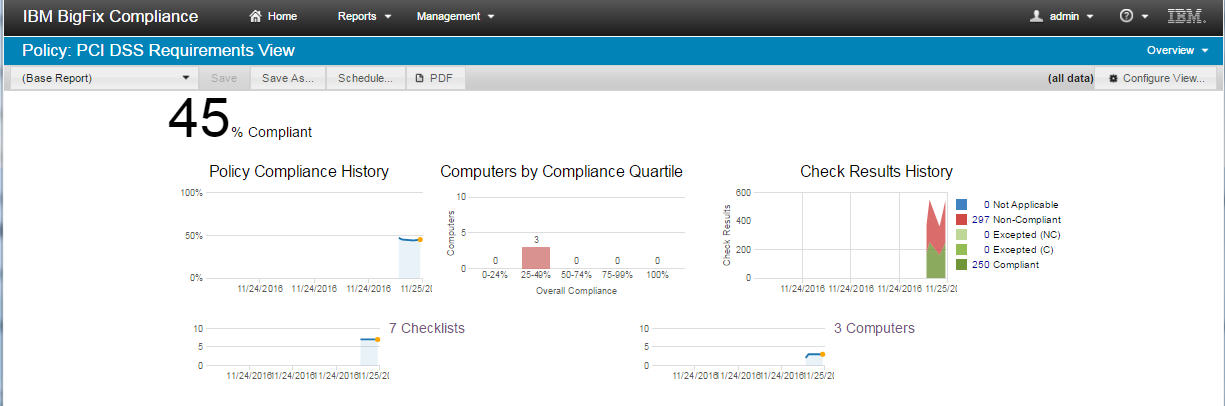Viewport: 1225px width, 406px height.
Task: Click the (all data) label
Action: [x=1070, y=78]
